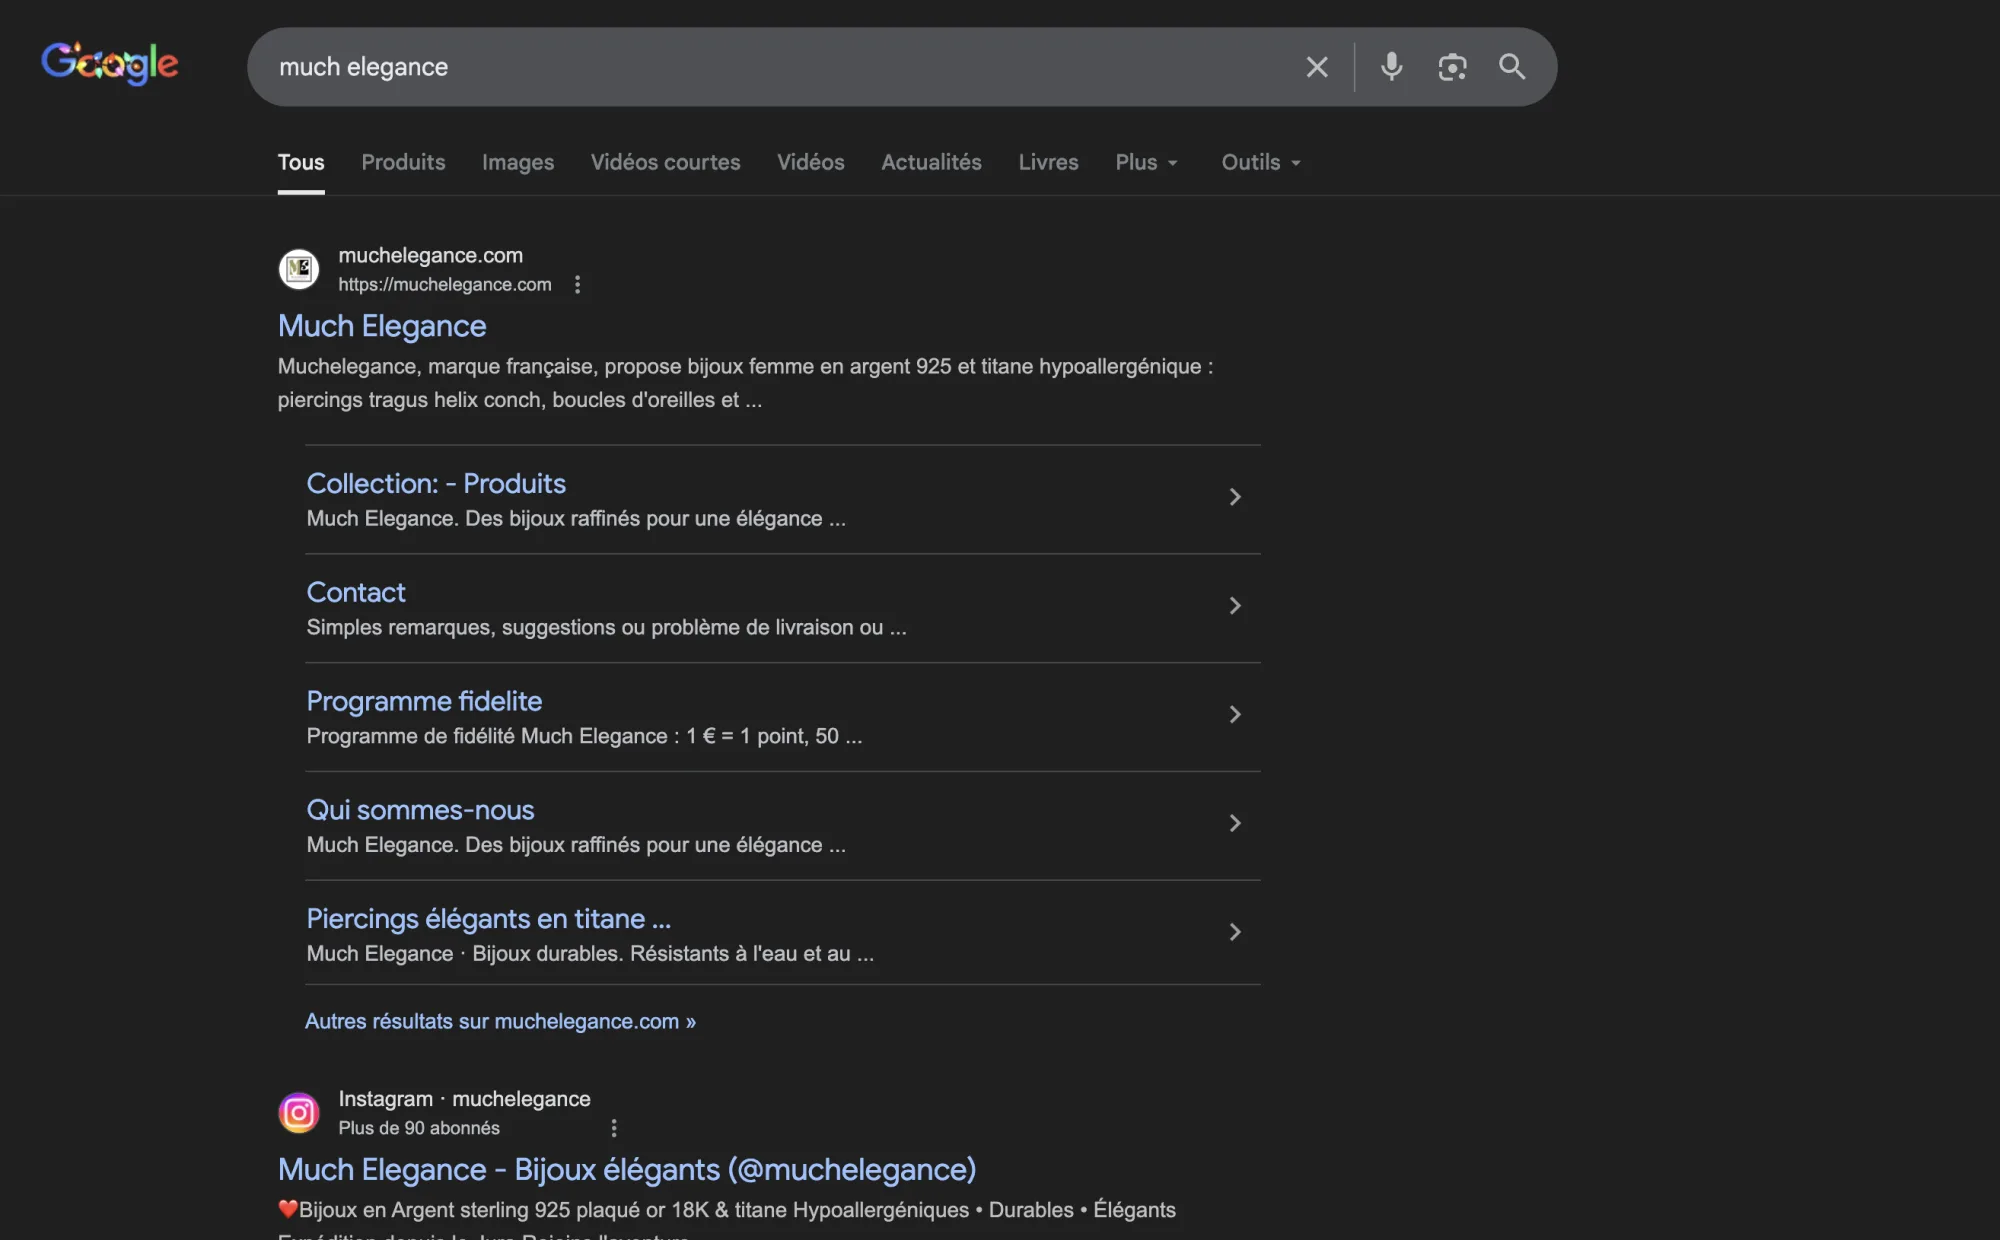The height and width of the screenshot is (1240, 2000).
Task: Open Google Lens image search
Action: pyautogui.click(x=1451, y=67)
